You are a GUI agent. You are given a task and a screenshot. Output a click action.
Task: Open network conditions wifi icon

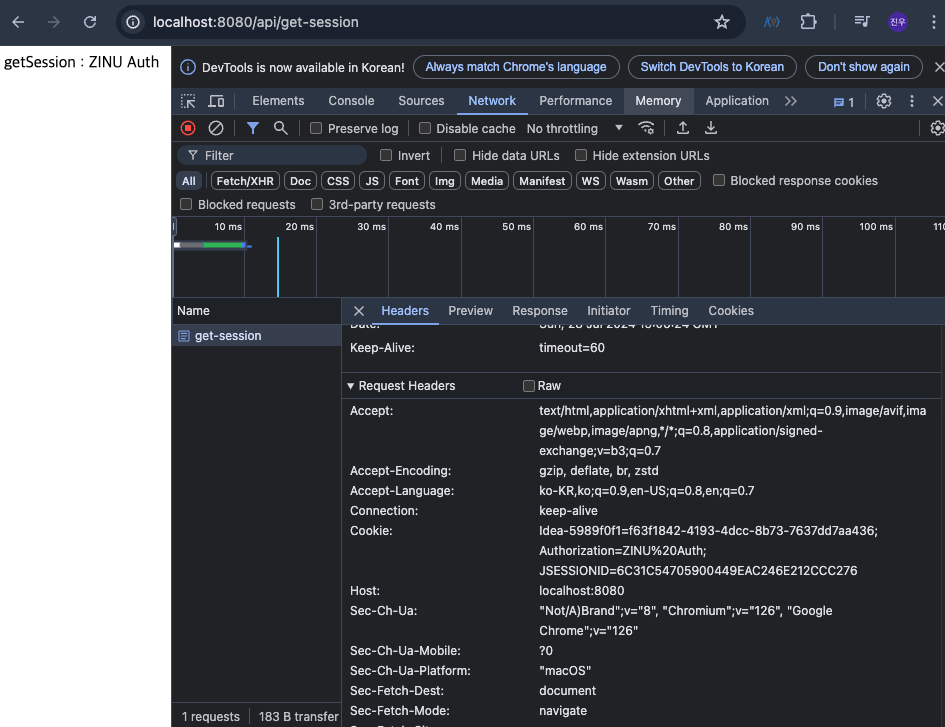[x=646, y=128]
